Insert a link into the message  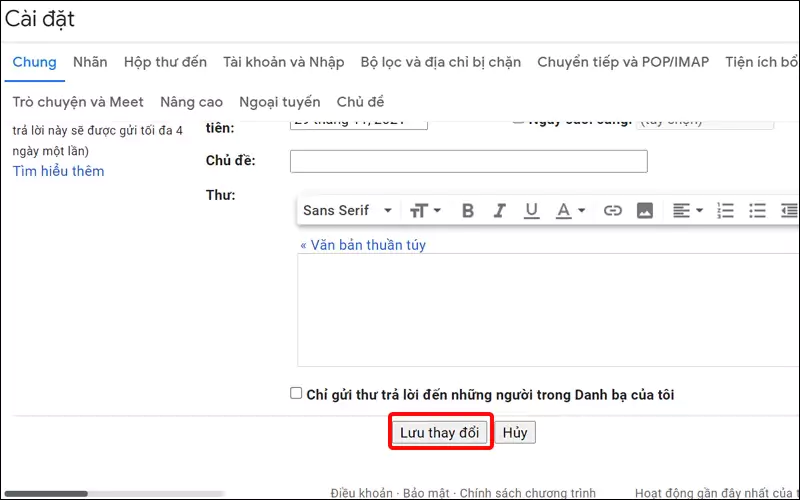(x=612, y=210)
